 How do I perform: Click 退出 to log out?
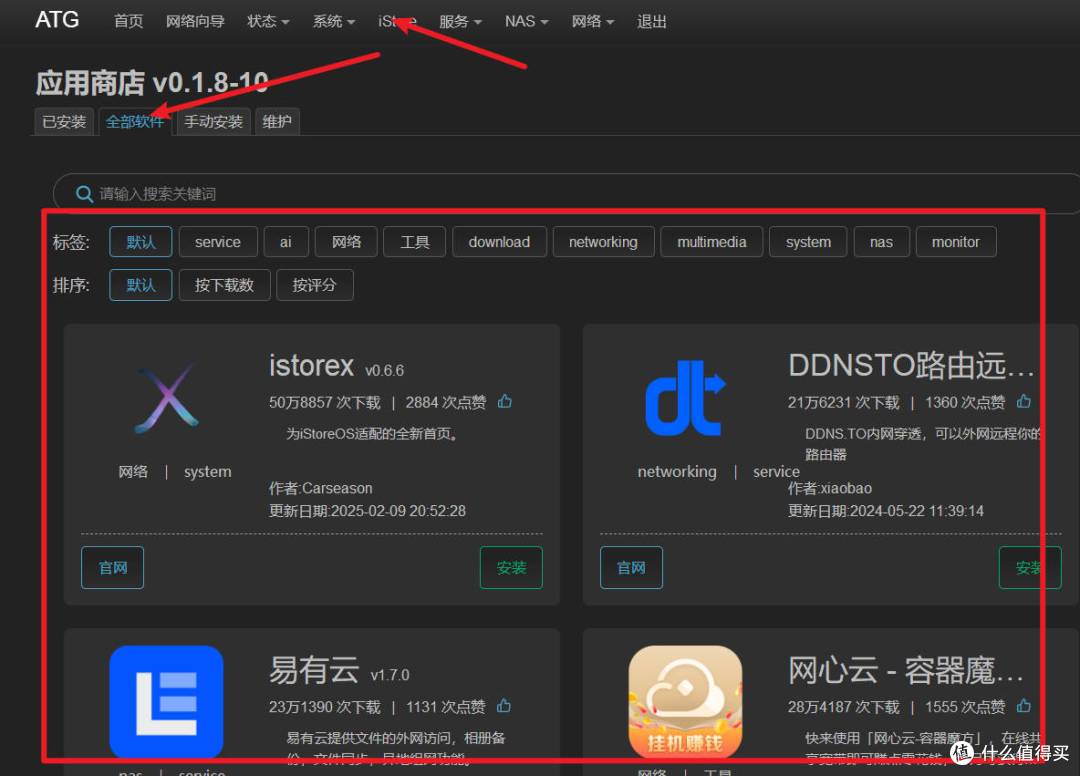(652, 21)
